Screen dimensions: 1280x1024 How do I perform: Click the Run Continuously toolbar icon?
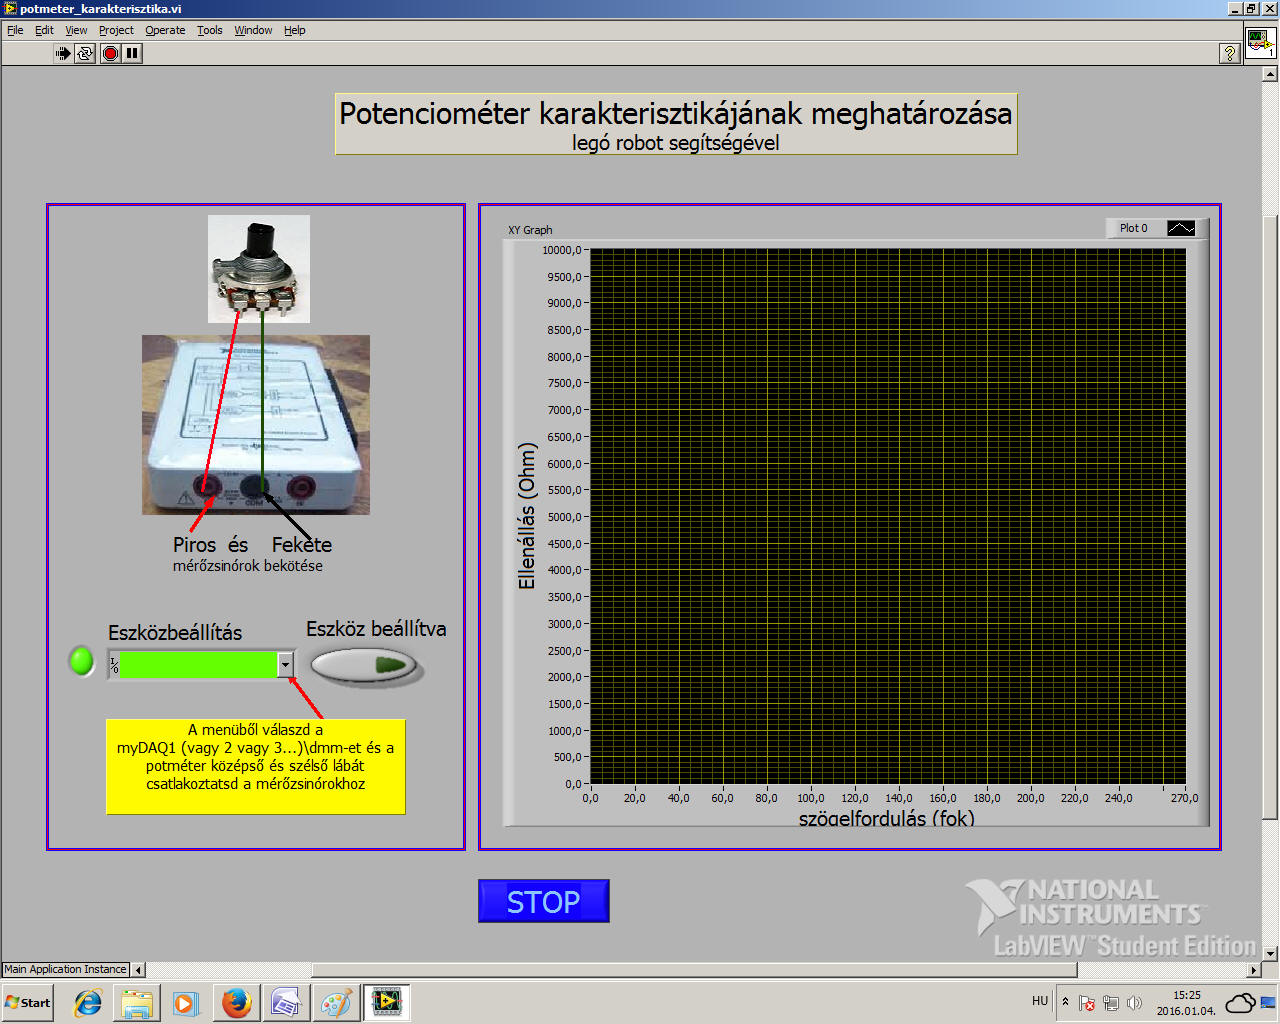coord(86,53)
